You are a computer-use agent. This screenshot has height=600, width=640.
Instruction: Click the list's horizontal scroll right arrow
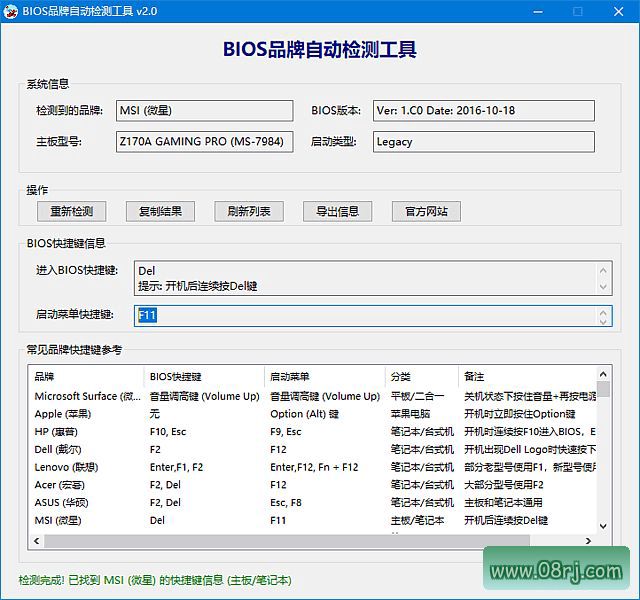coord(588,541)
